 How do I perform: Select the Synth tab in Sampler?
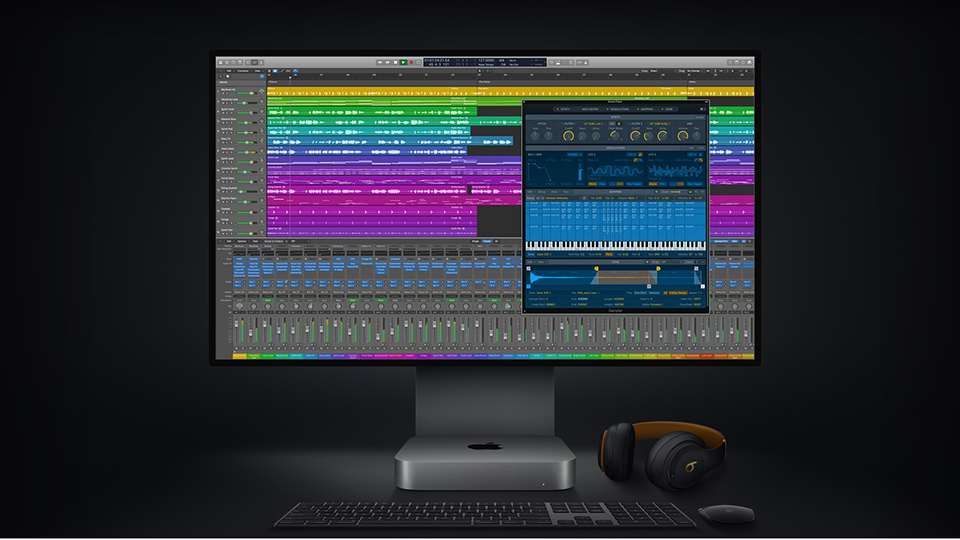pyautogui.click(x=564, y=109)
